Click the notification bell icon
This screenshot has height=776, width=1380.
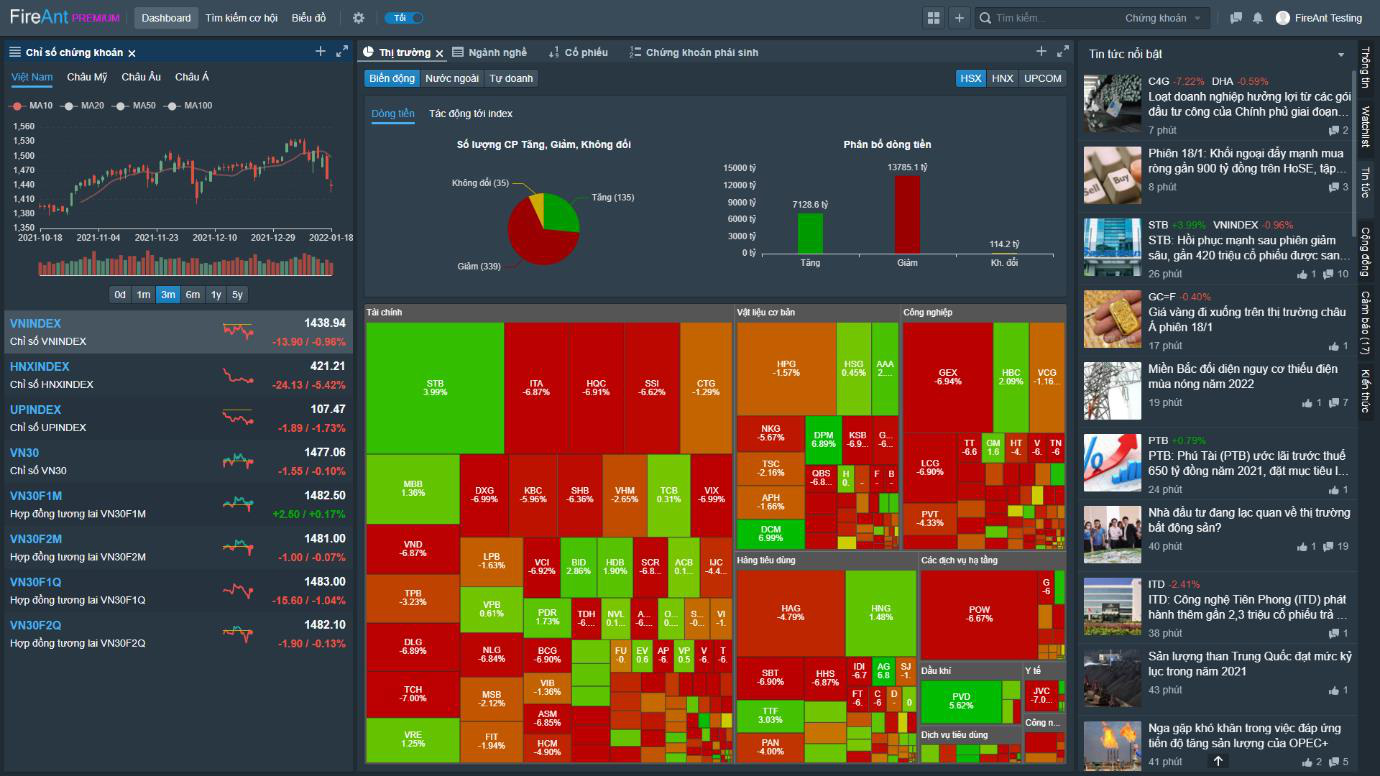click(x=1258, y=18)
